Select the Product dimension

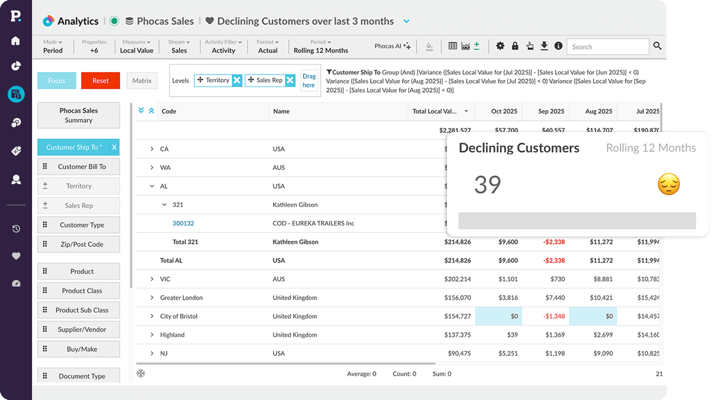click(x=82, y=271)
